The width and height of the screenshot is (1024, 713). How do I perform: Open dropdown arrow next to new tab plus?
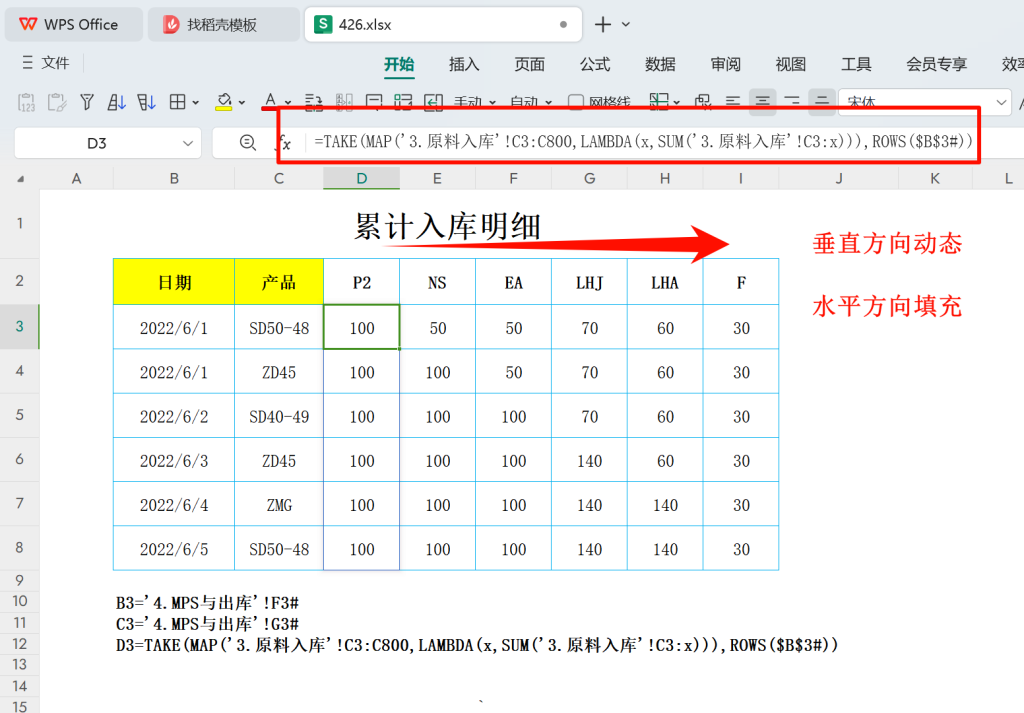[x=626, y=25]
